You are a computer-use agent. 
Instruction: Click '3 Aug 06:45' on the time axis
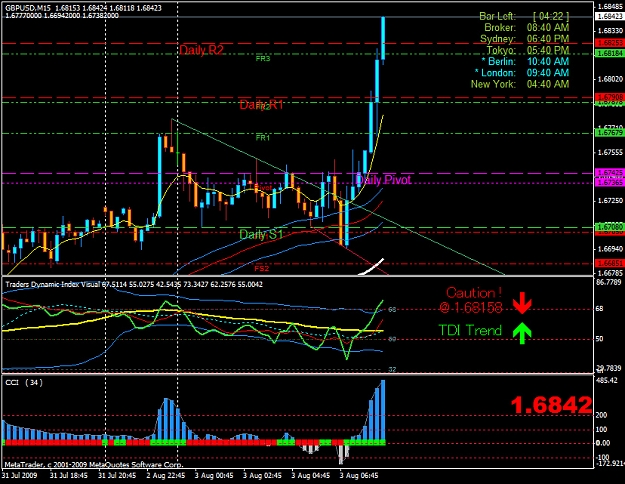pyautogui.click(x=359, y=475)
